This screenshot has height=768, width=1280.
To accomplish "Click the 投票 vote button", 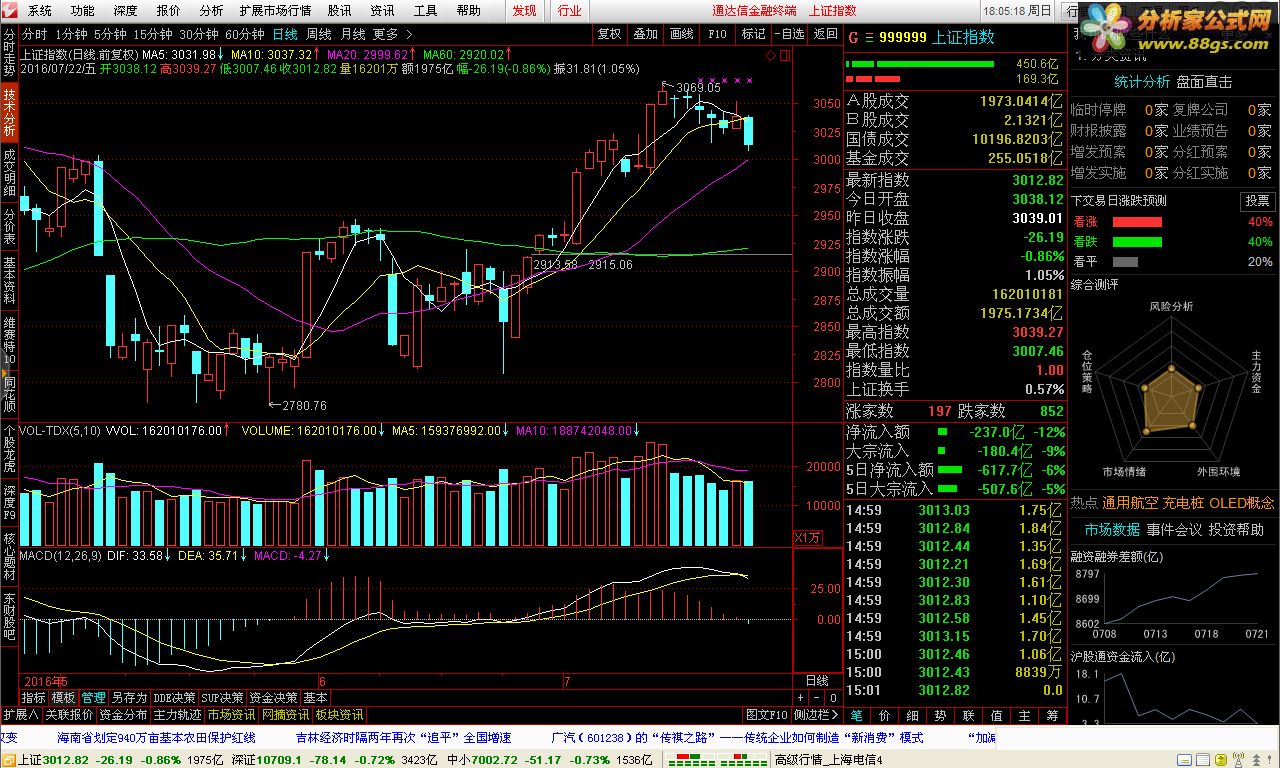I will click(x=1258, y=201).
